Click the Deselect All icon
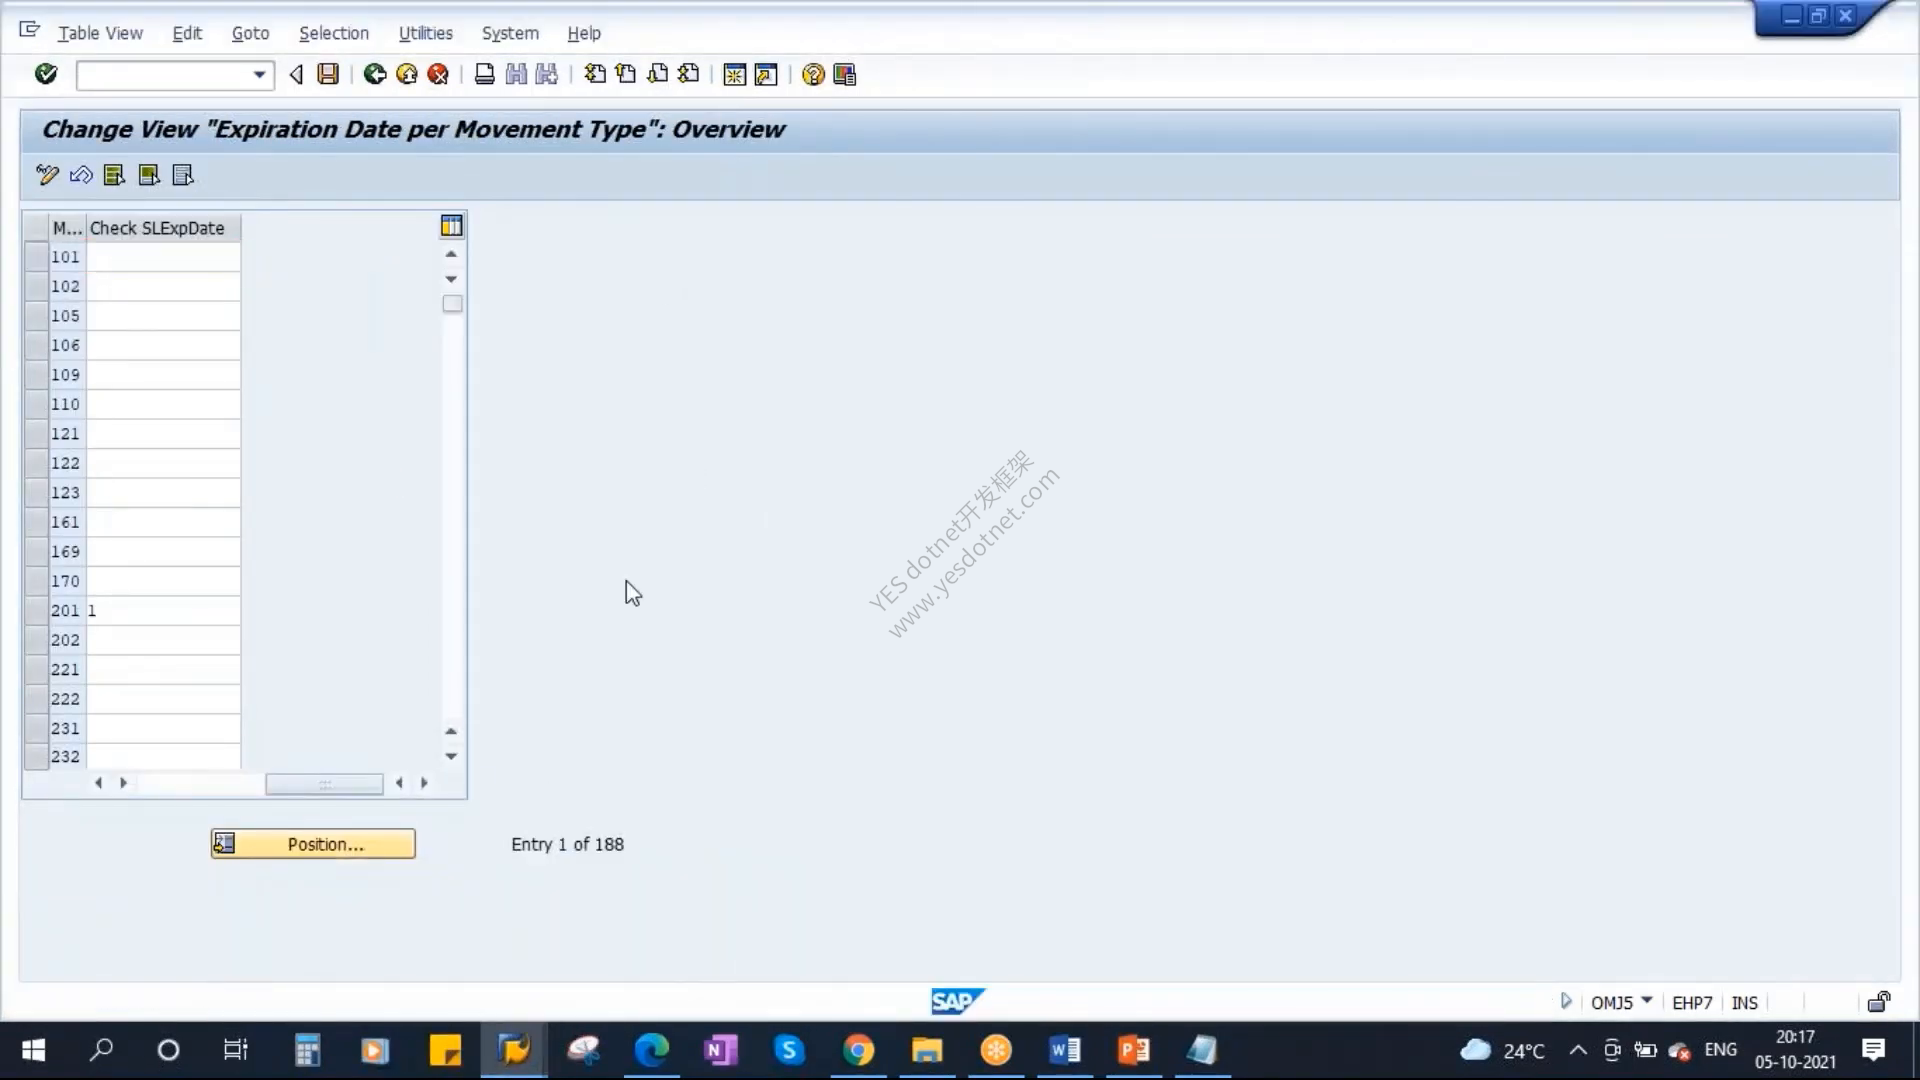 [183, 175]
